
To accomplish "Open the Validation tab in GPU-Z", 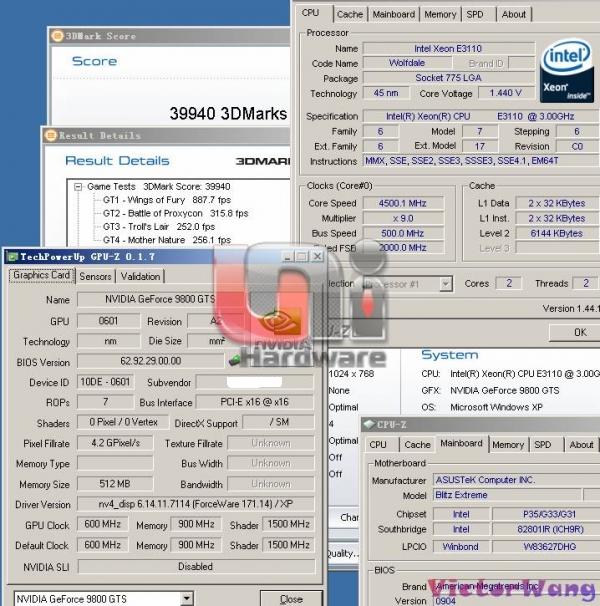I will [140, 276].
